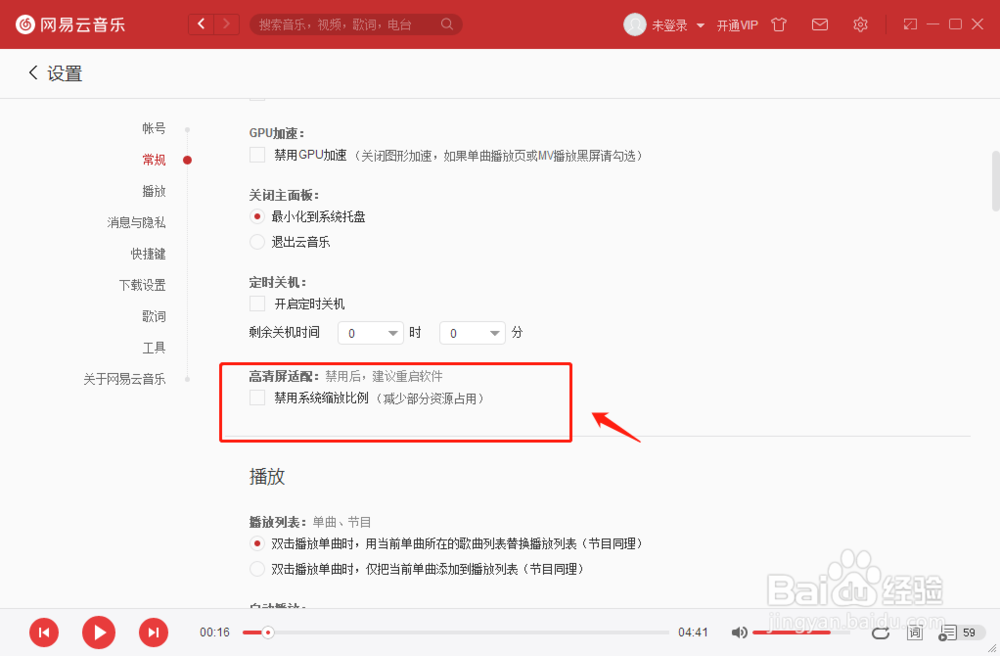Click the 高清屏适配 heading text
The height and width of the screenshot is (656, 1000).
[x=284, y=376]
